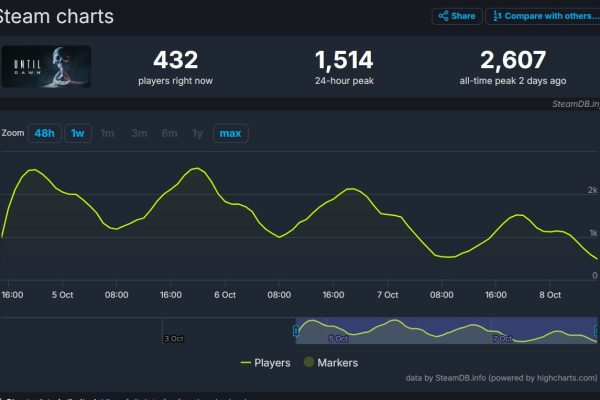600x400 pixels.
Task: Click the share icon in Share button
Action: pos(443,16)
